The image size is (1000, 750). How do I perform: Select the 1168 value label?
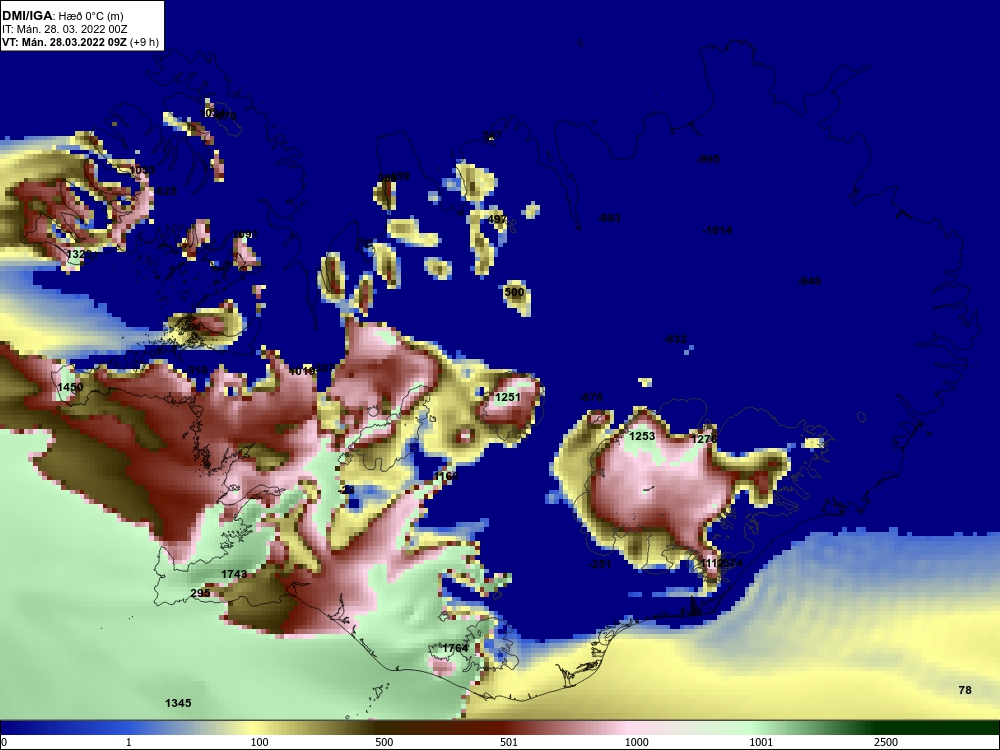click(446, 476)
